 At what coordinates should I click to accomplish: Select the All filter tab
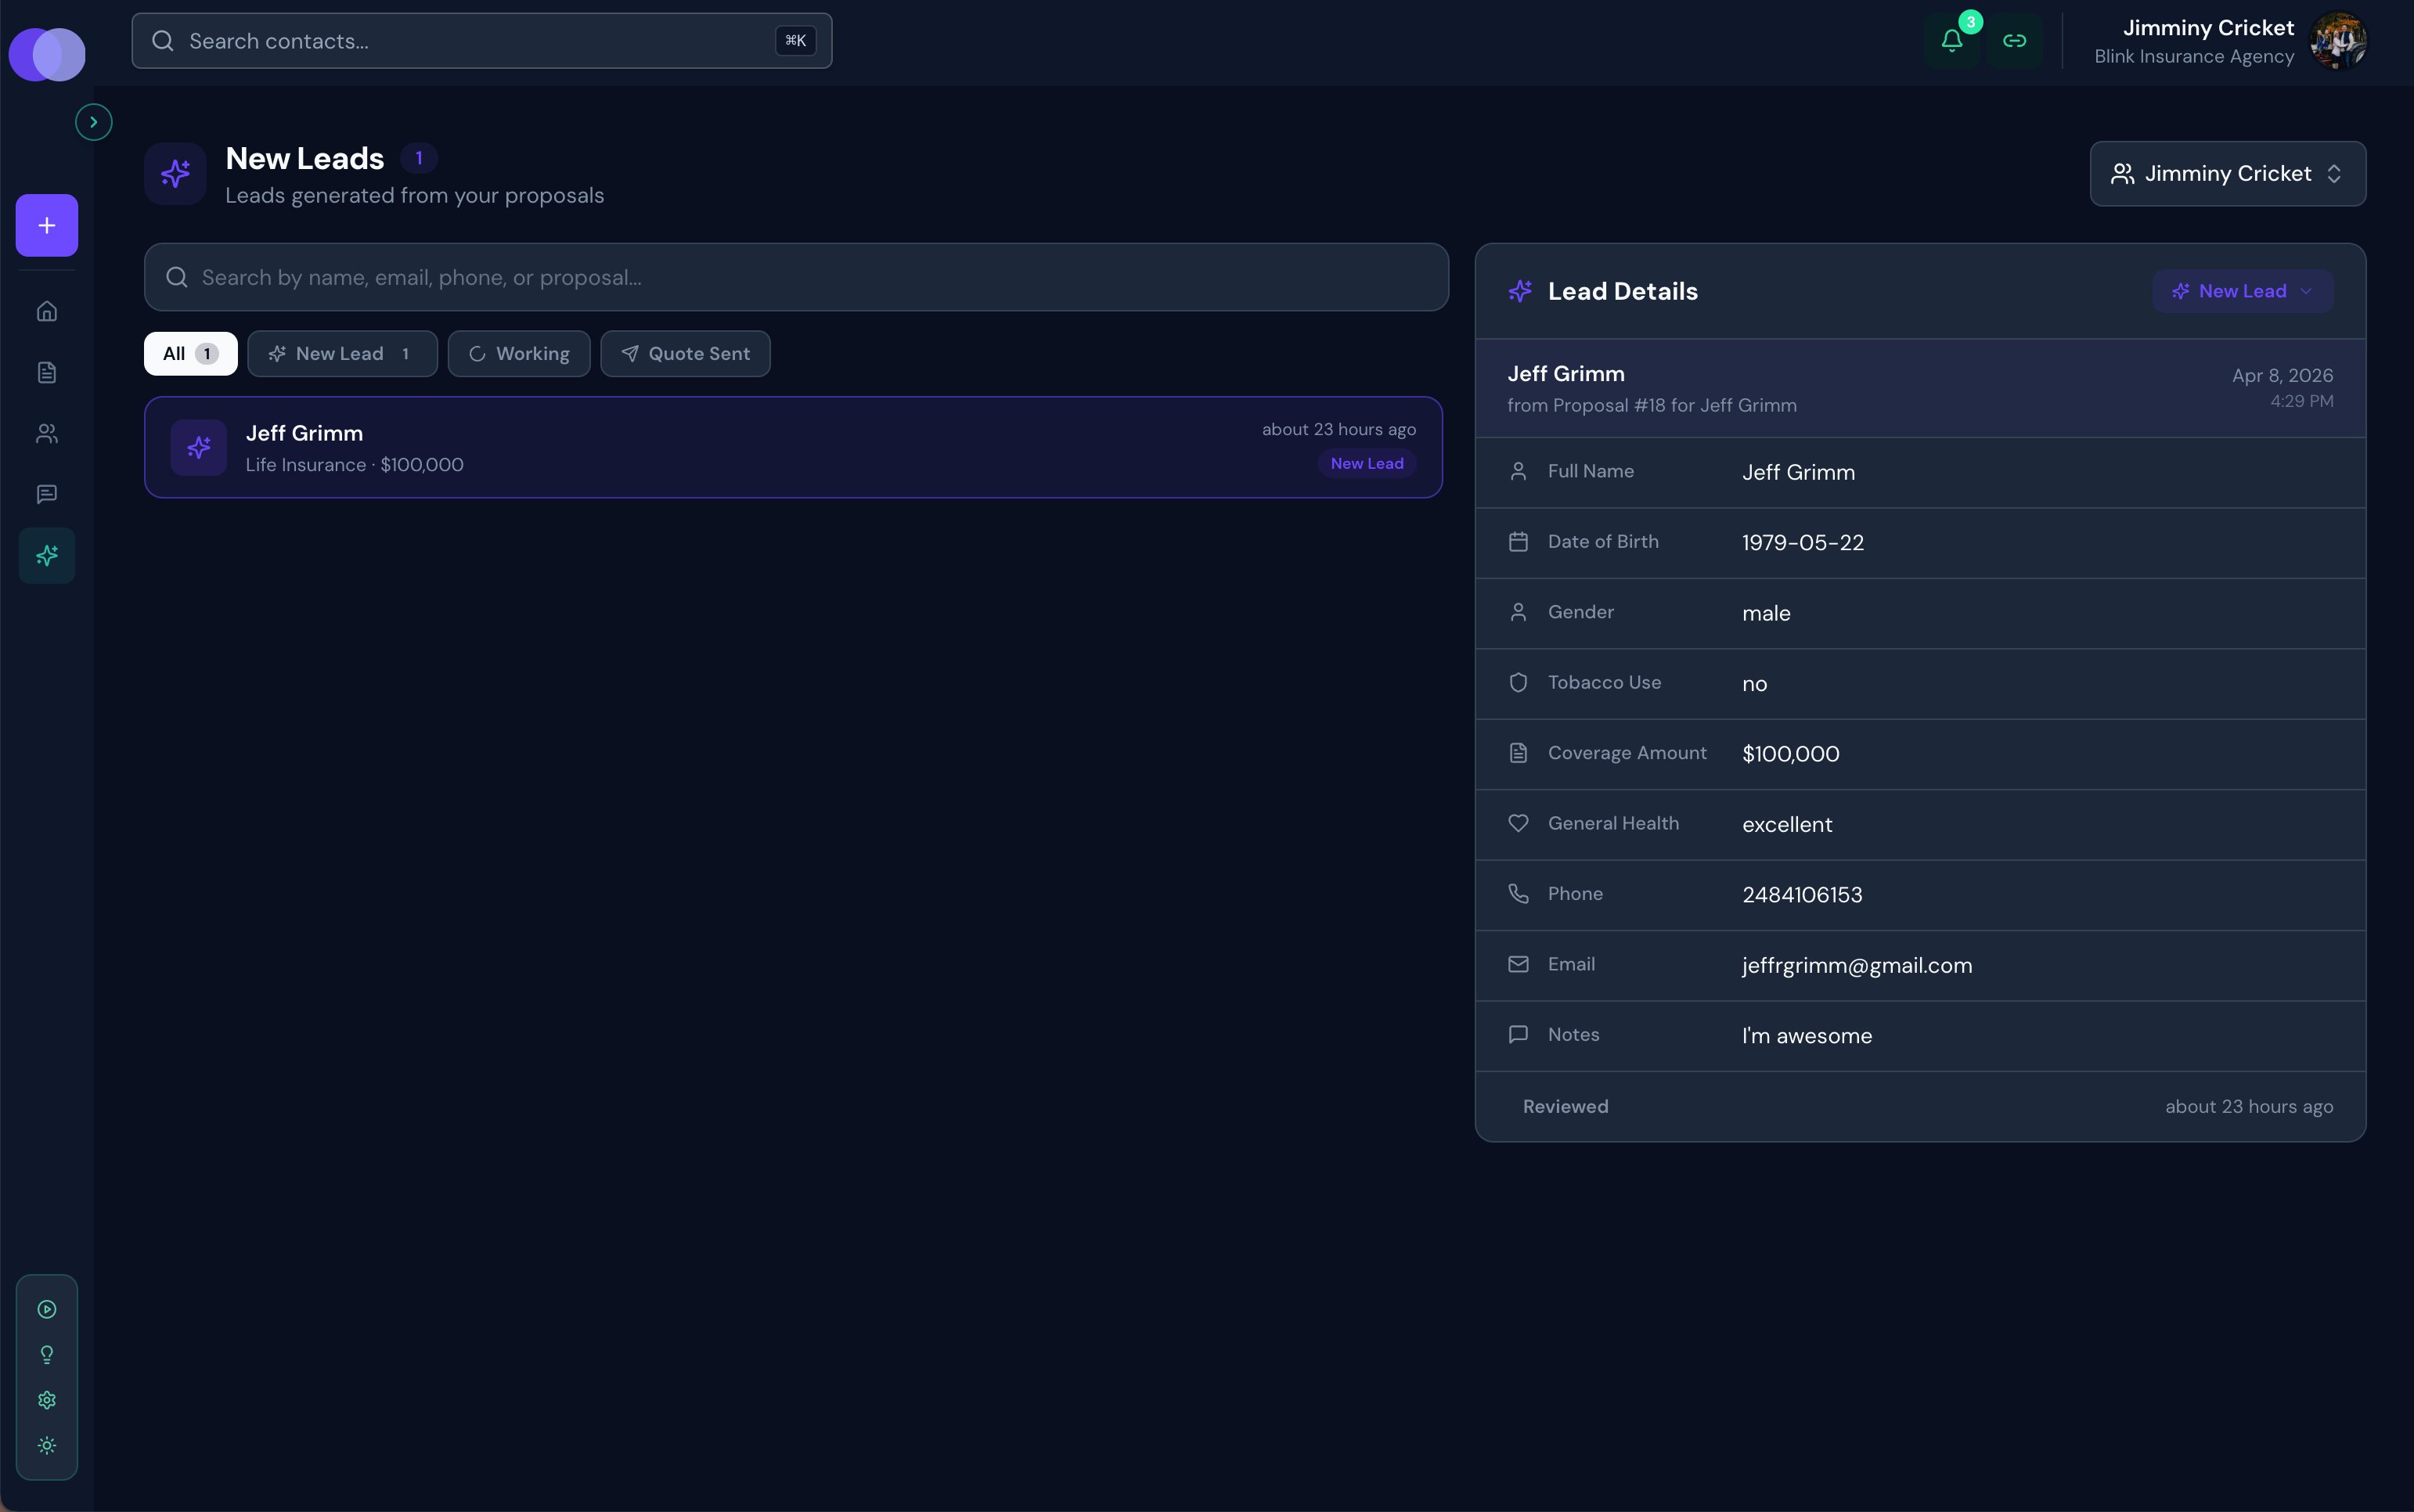[190, 354]
